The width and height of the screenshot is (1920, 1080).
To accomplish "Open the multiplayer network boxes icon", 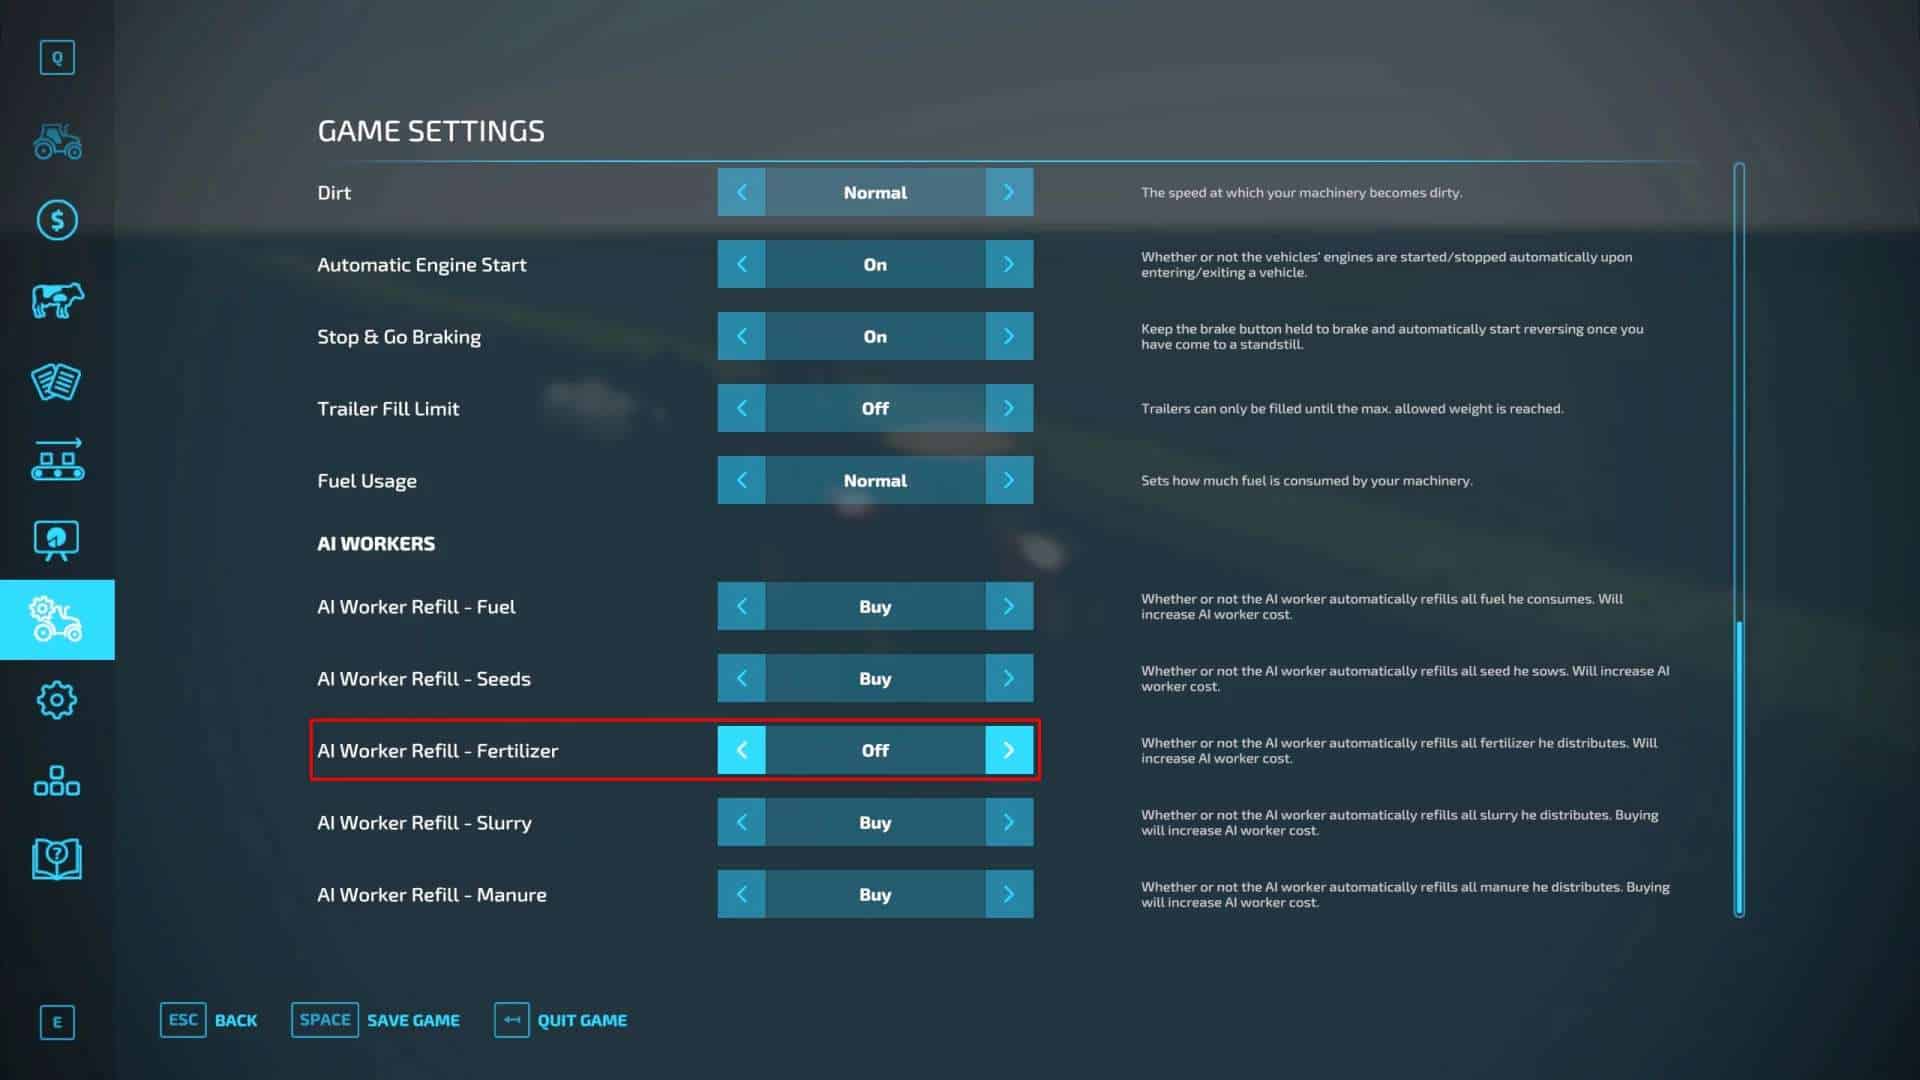I will coord(57,780).
